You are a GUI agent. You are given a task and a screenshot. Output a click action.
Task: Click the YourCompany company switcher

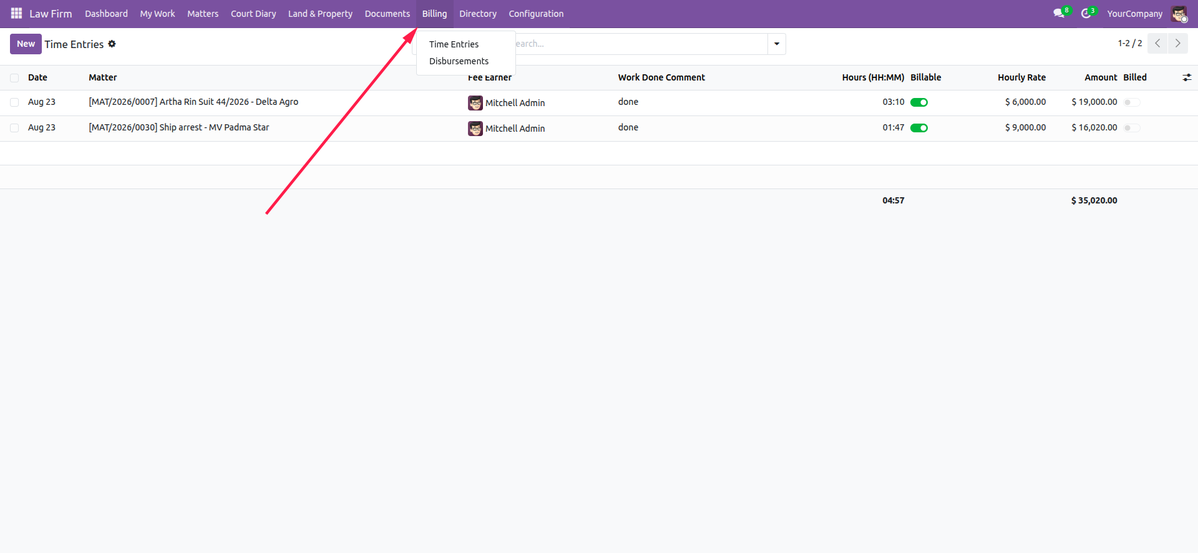point(1135,14)
